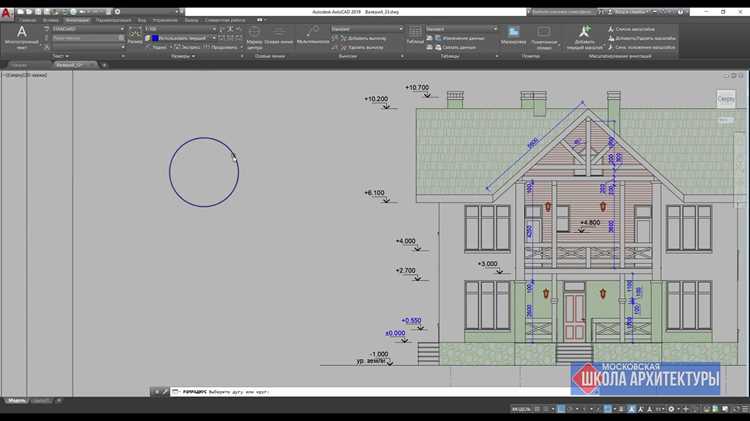Click the find text field in Text panel
Viewport: 750px width, 421px height.
[x=88, y=38]
